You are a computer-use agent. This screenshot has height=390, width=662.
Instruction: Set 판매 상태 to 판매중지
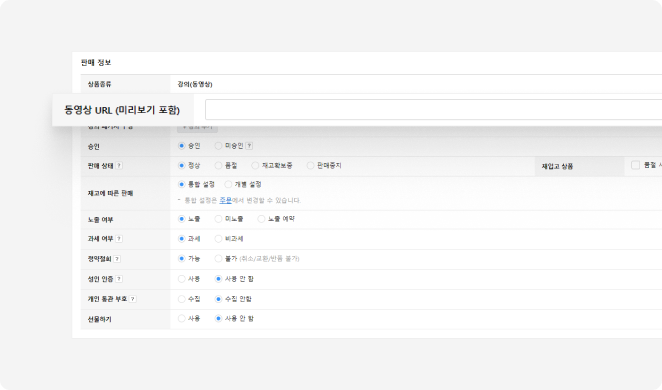(310, 165)
